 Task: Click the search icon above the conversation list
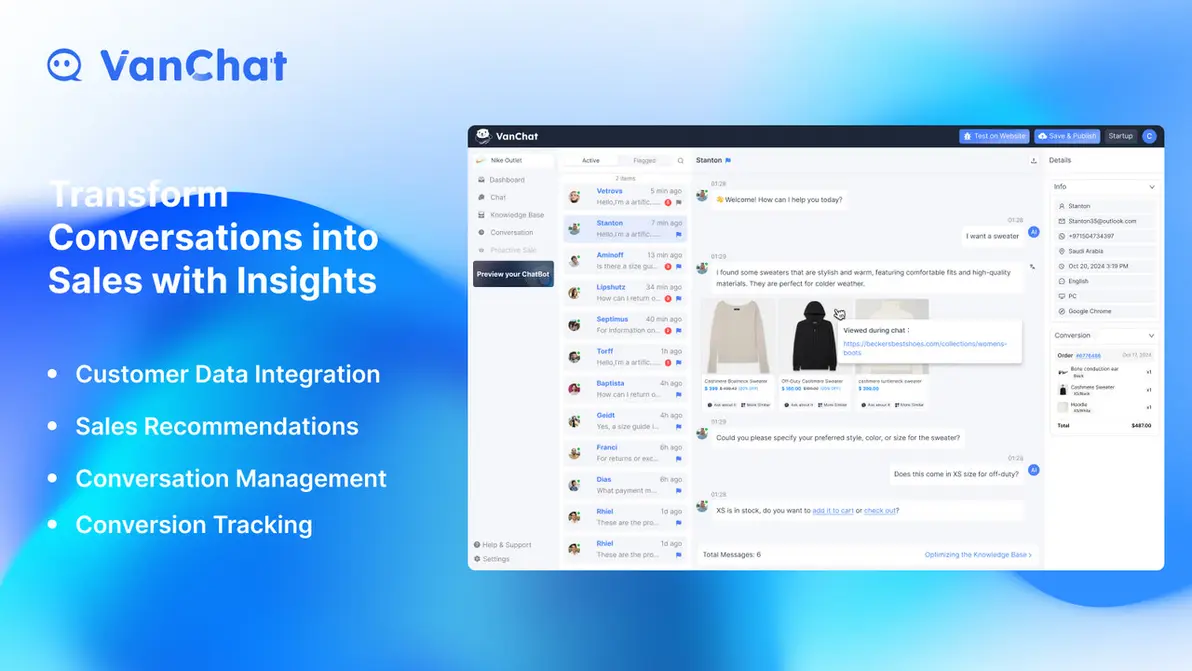(679, 160)
